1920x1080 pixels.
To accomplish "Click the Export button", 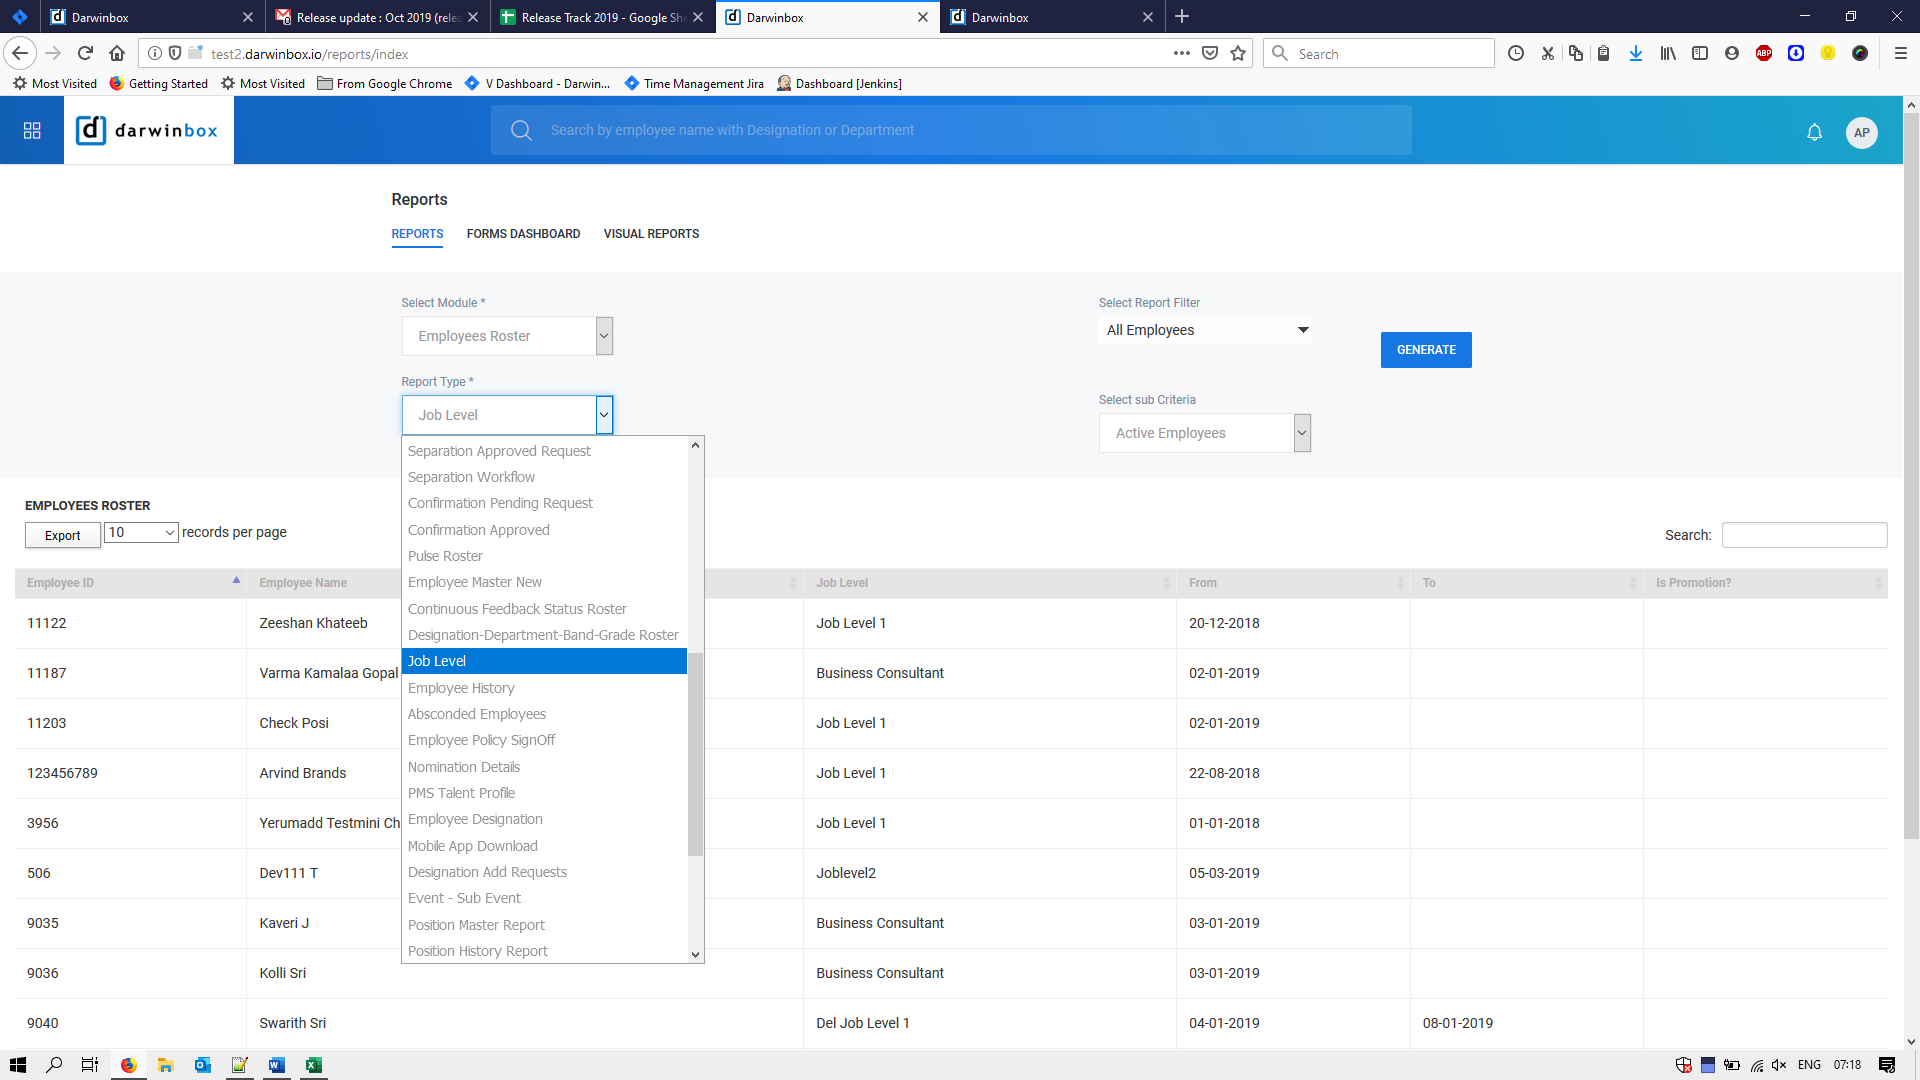I will coord(62,535).
